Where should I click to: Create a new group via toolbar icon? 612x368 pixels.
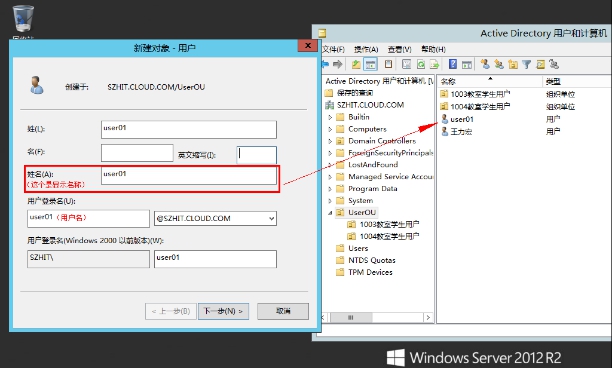(x=499, y=64)
